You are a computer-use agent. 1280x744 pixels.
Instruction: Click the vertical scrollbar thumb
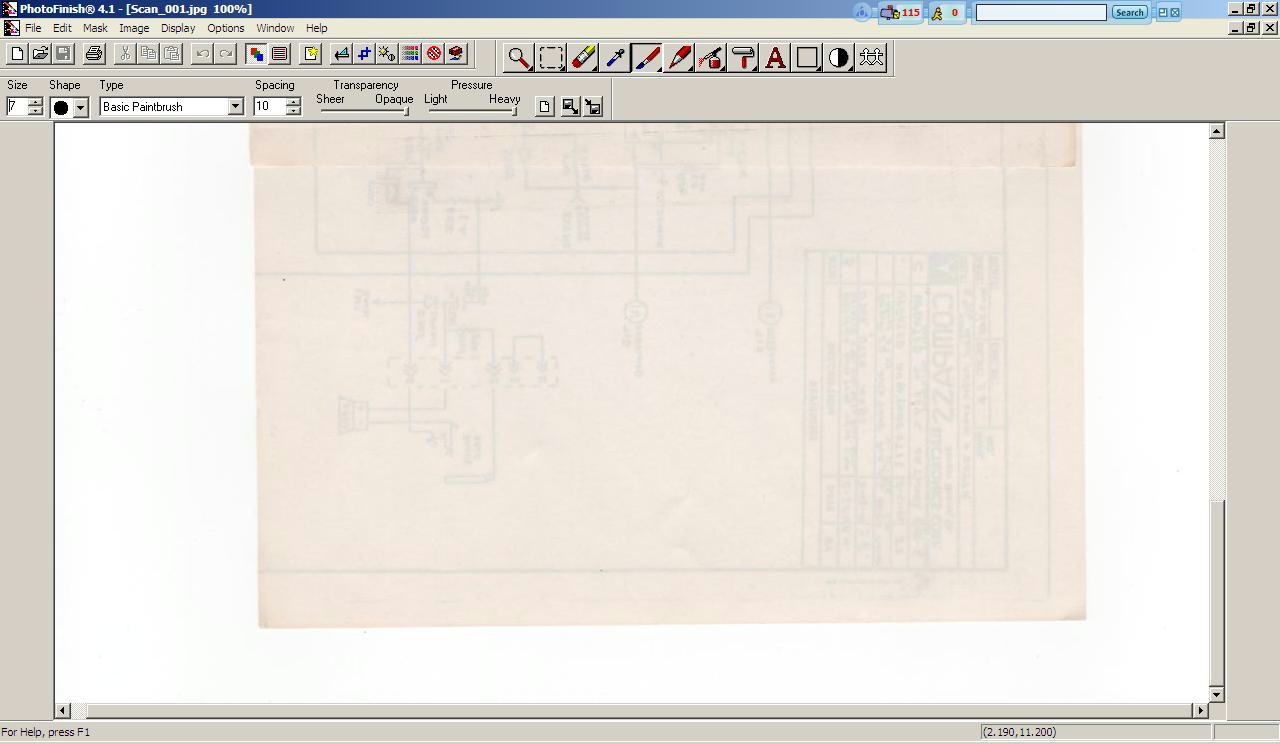point(1217,592)
